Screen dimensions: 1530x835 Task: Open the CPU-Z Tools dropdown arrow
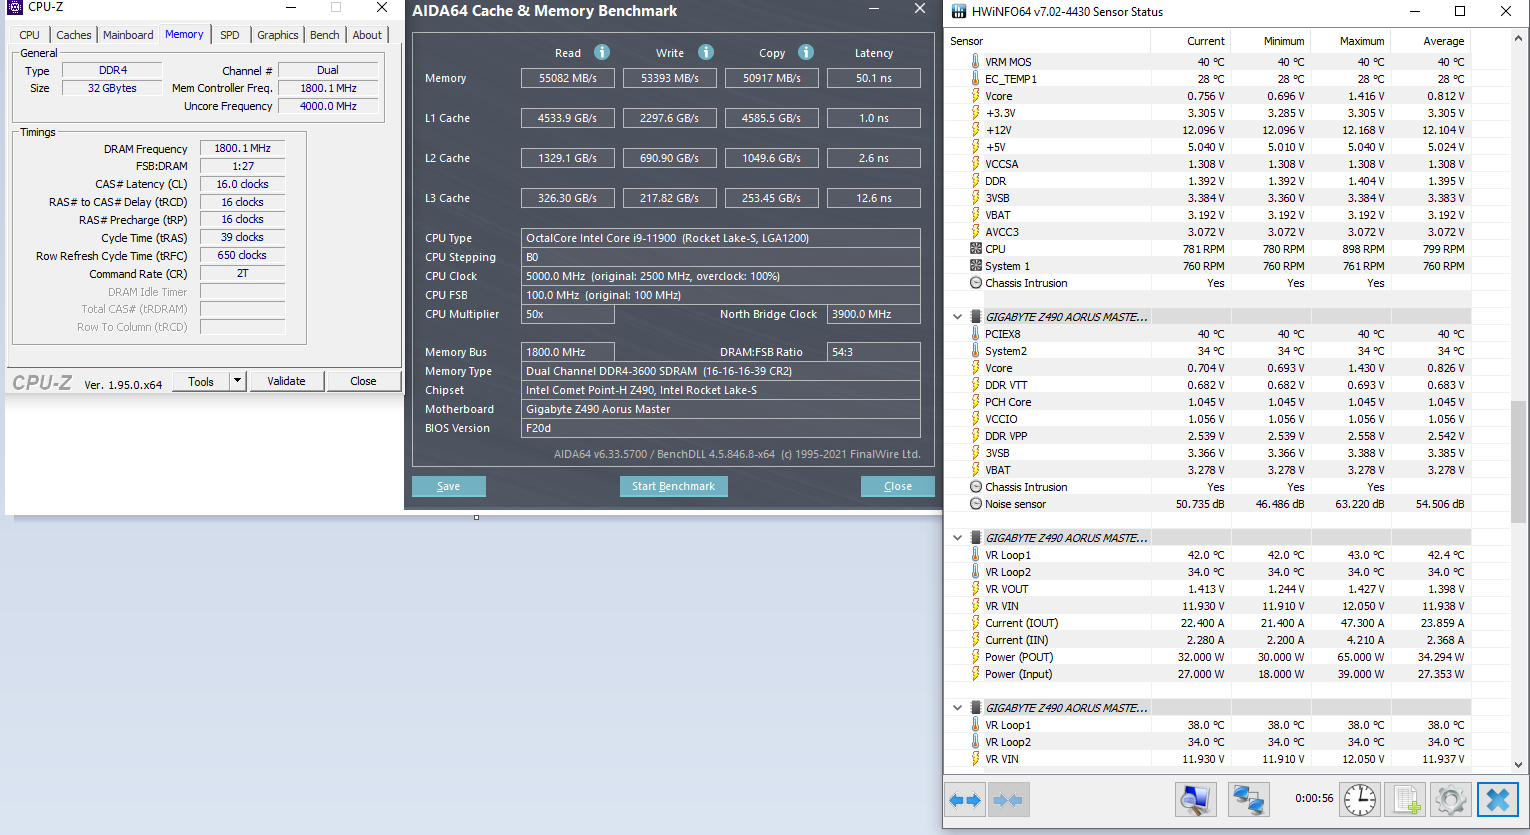pos(237,381)
